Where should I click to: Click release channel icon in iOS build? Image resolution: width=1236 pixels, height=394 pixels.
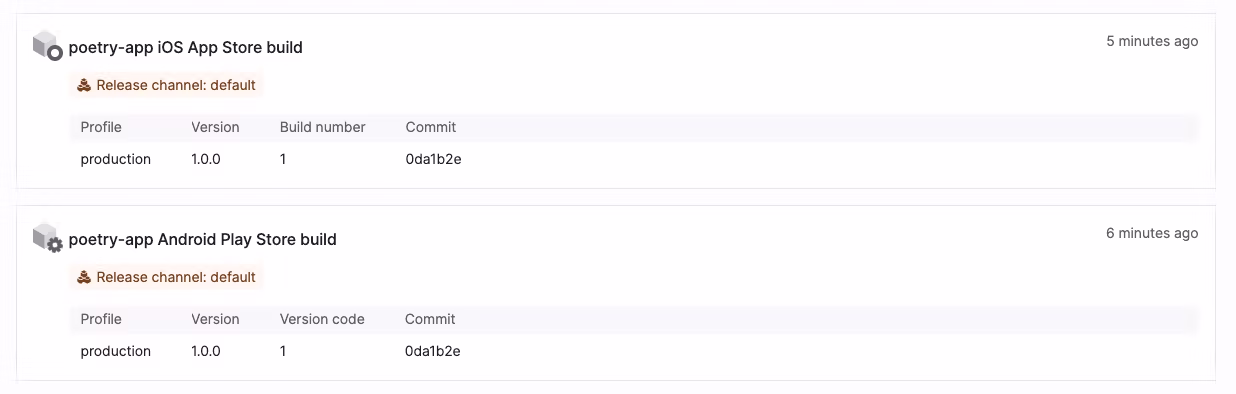(84, 85)
